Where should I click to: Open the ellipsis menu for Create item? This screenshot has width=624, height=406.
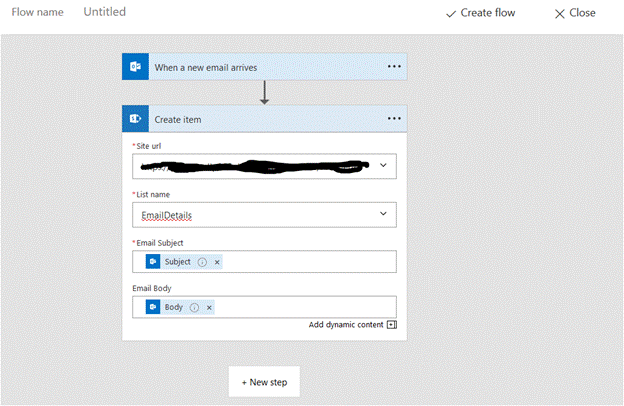[x=393, y=119]
